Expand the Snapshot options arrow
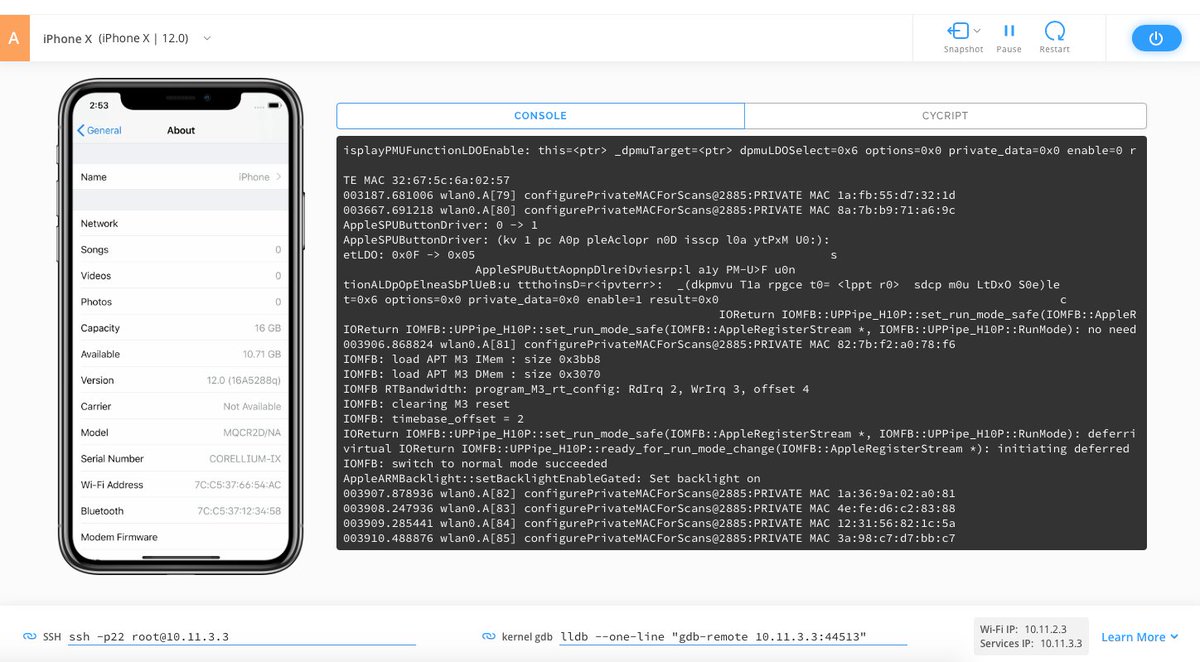 [977, 31]
